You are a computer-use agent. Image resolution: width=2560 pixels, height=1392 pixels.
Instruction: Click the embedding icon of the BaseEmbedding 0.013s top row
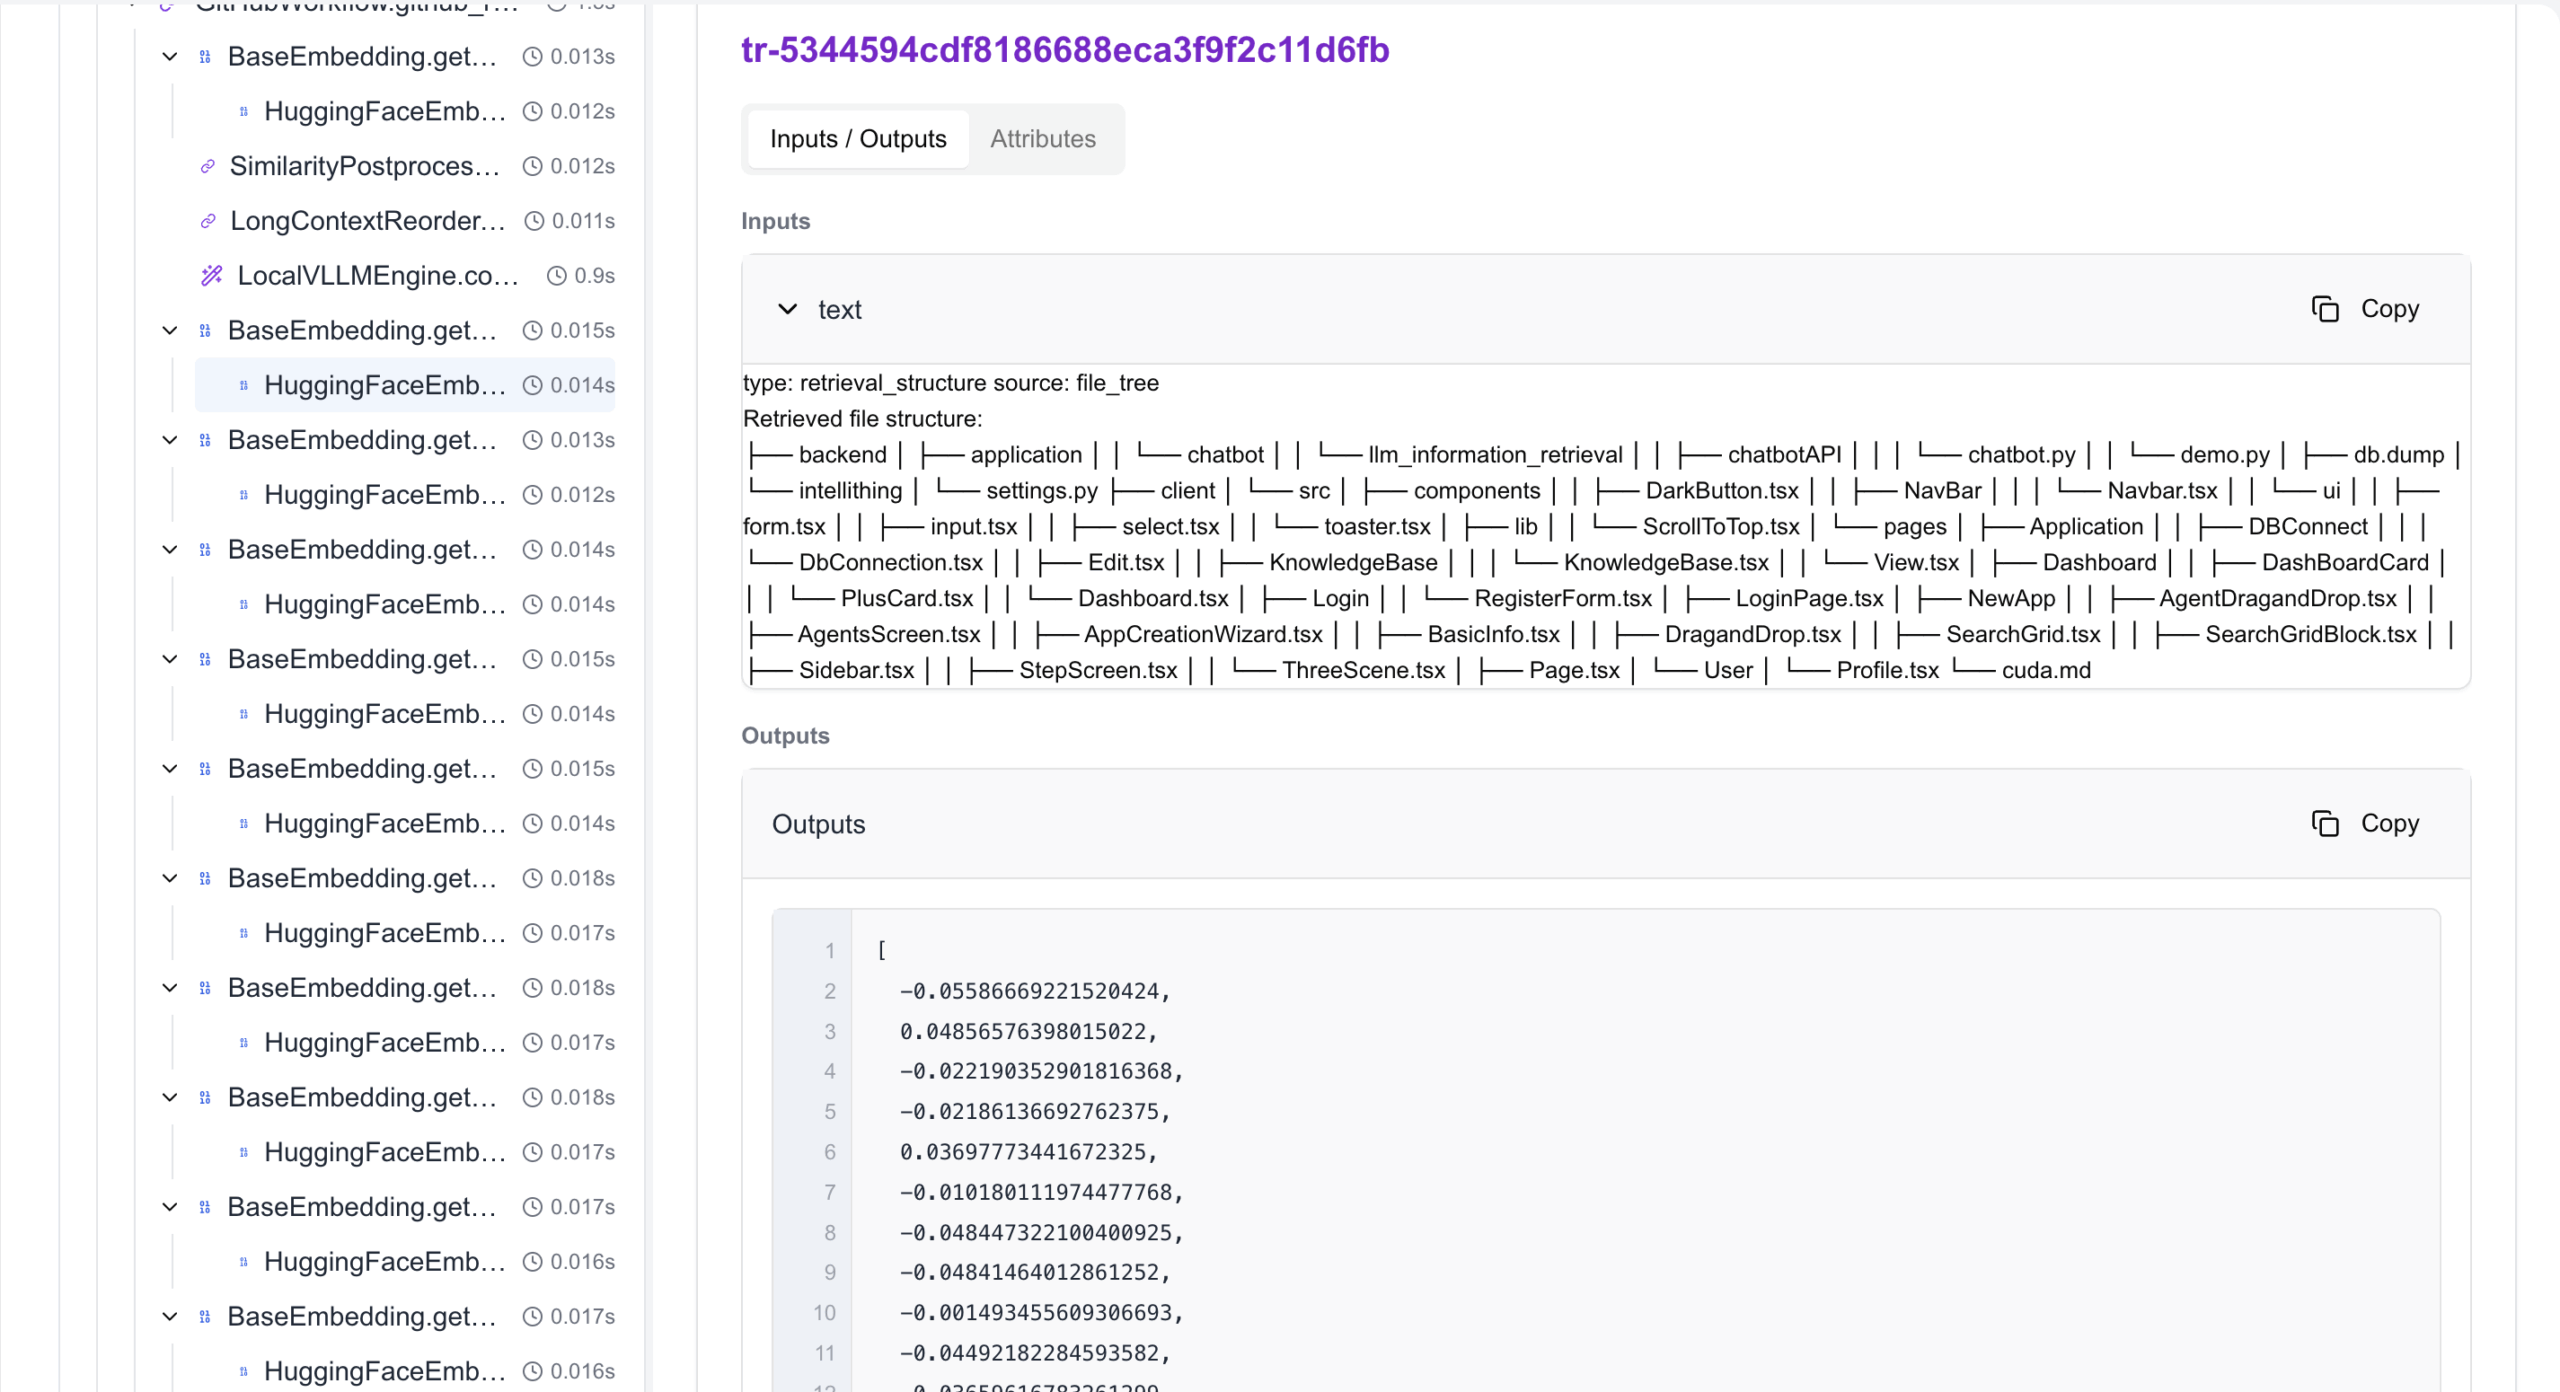pos(205,56)
